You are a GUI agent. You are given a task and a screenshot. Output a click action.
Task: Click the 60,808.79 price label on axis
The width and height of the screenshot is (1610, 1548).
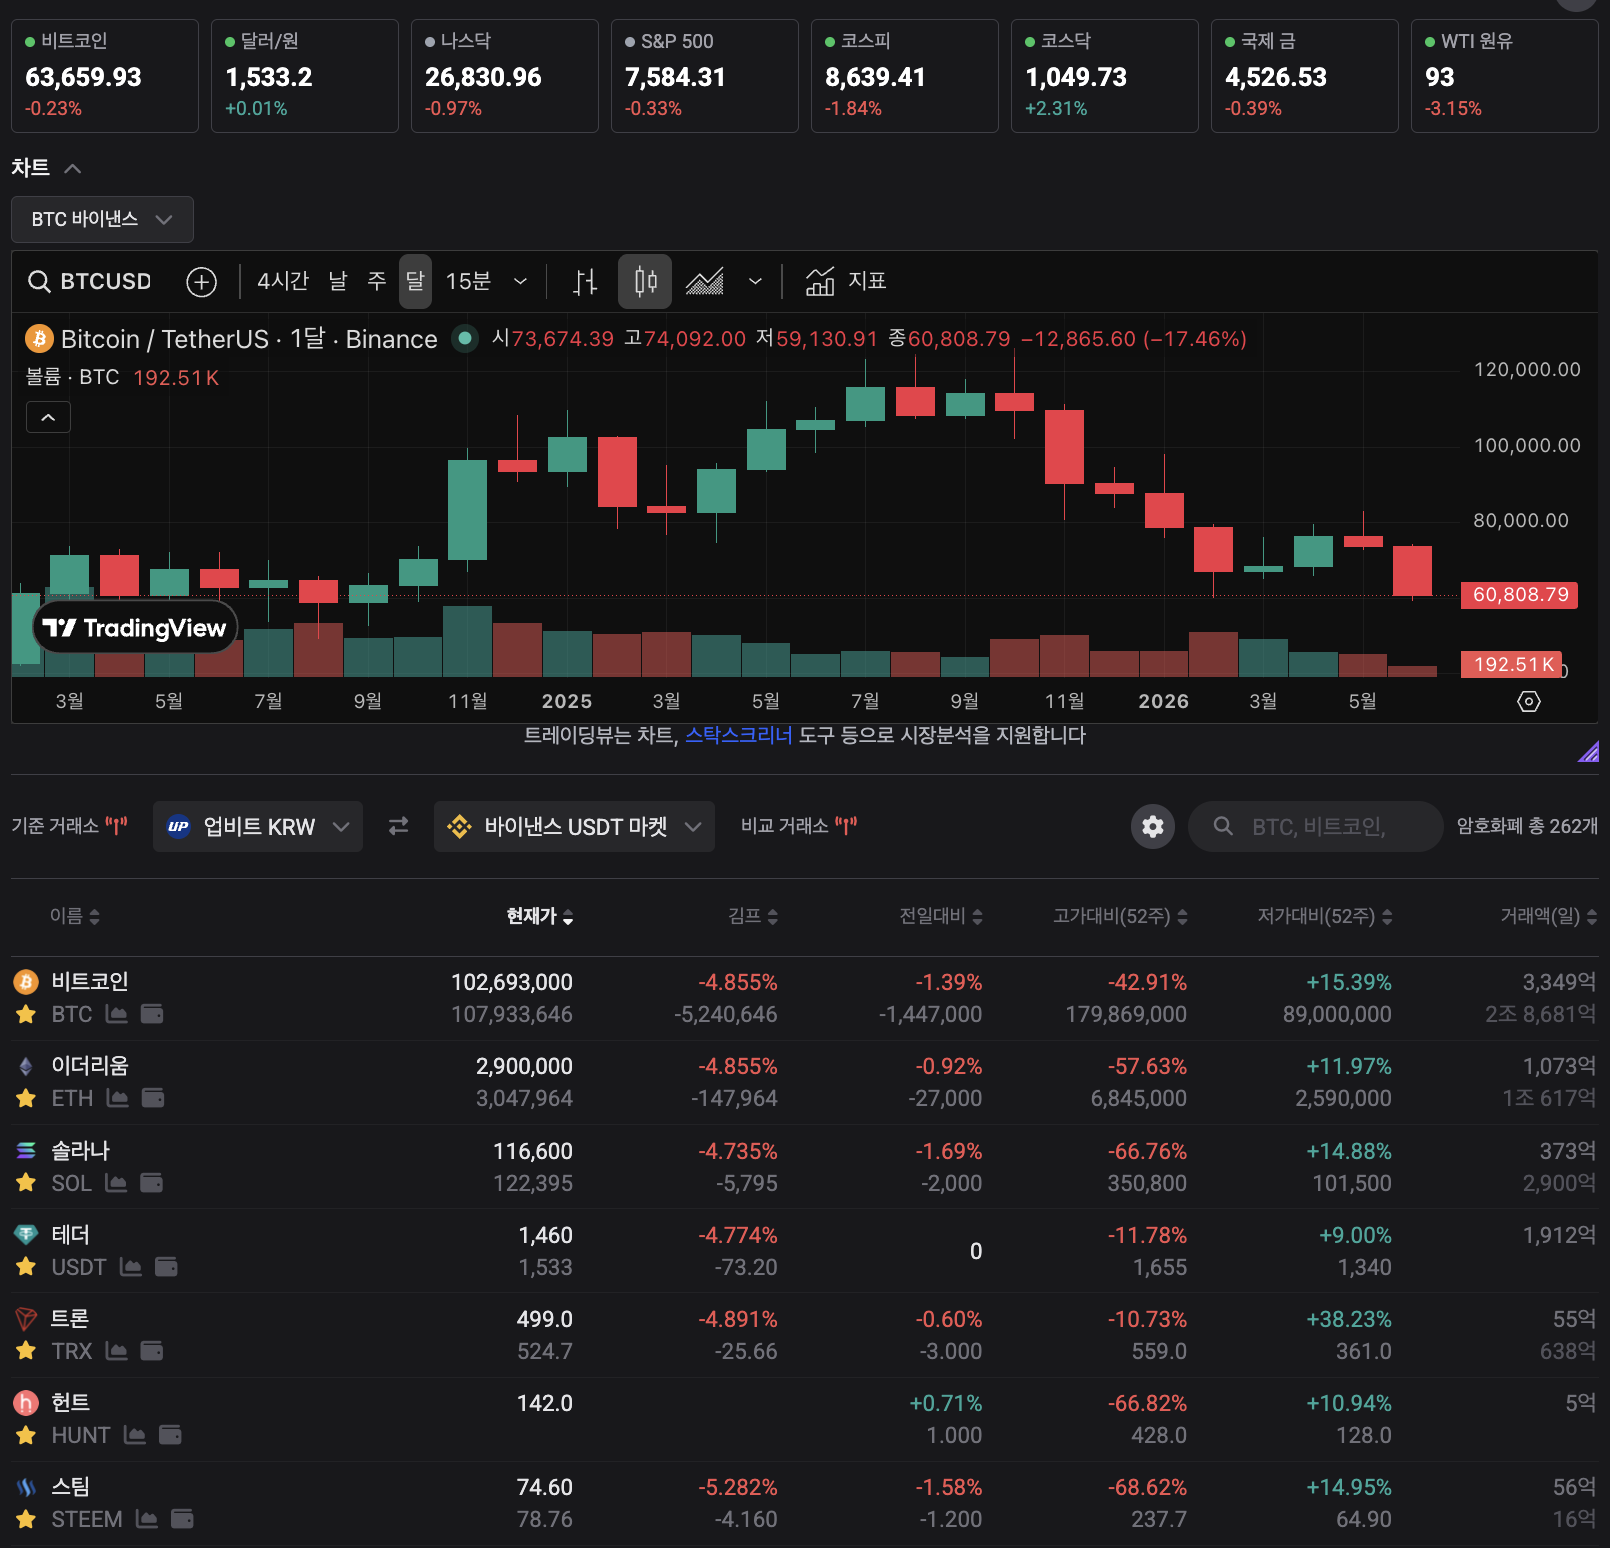(x=1520, y=595)
